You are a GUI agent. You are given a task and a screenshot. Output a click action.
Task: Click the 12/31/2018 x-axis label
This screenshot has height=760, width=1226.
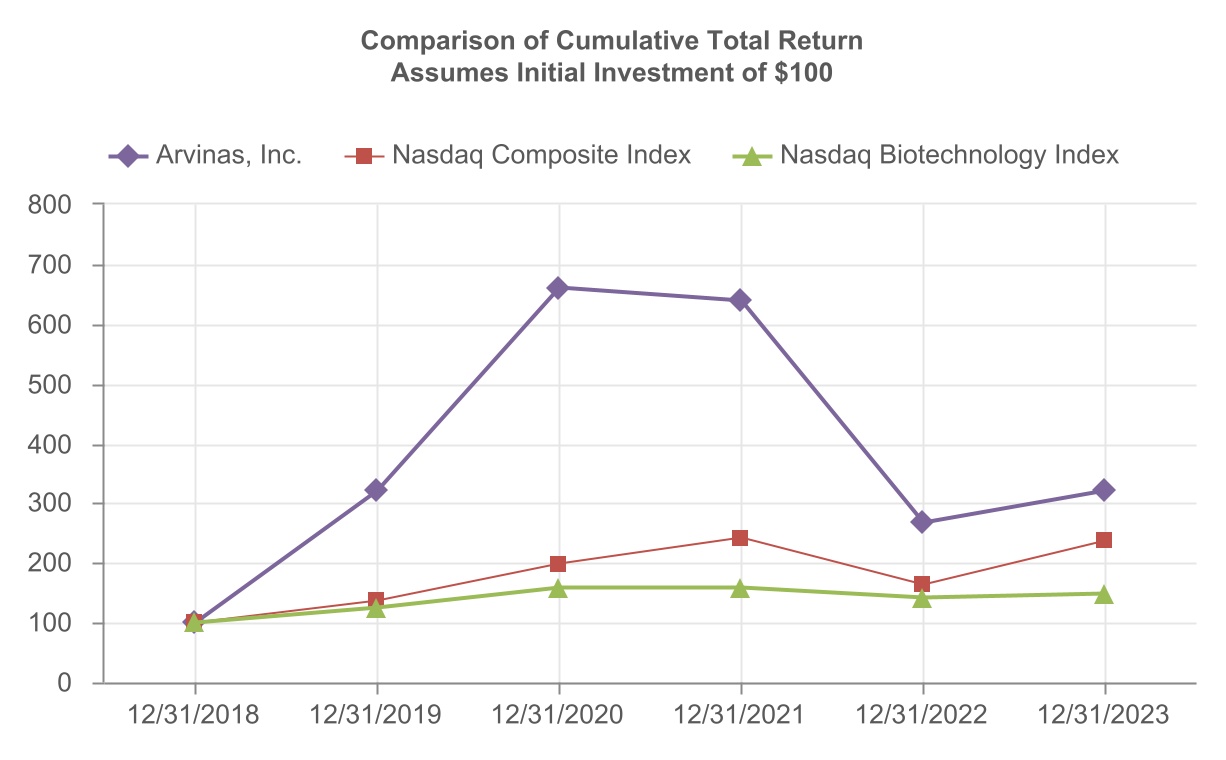[x=195, y=716]
